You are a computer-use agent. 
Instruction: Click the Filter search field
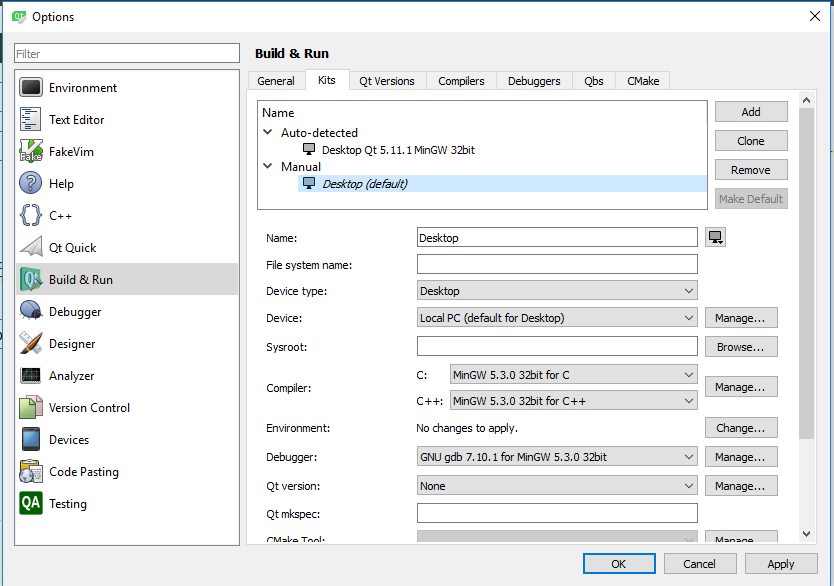(x=127, y=53)
